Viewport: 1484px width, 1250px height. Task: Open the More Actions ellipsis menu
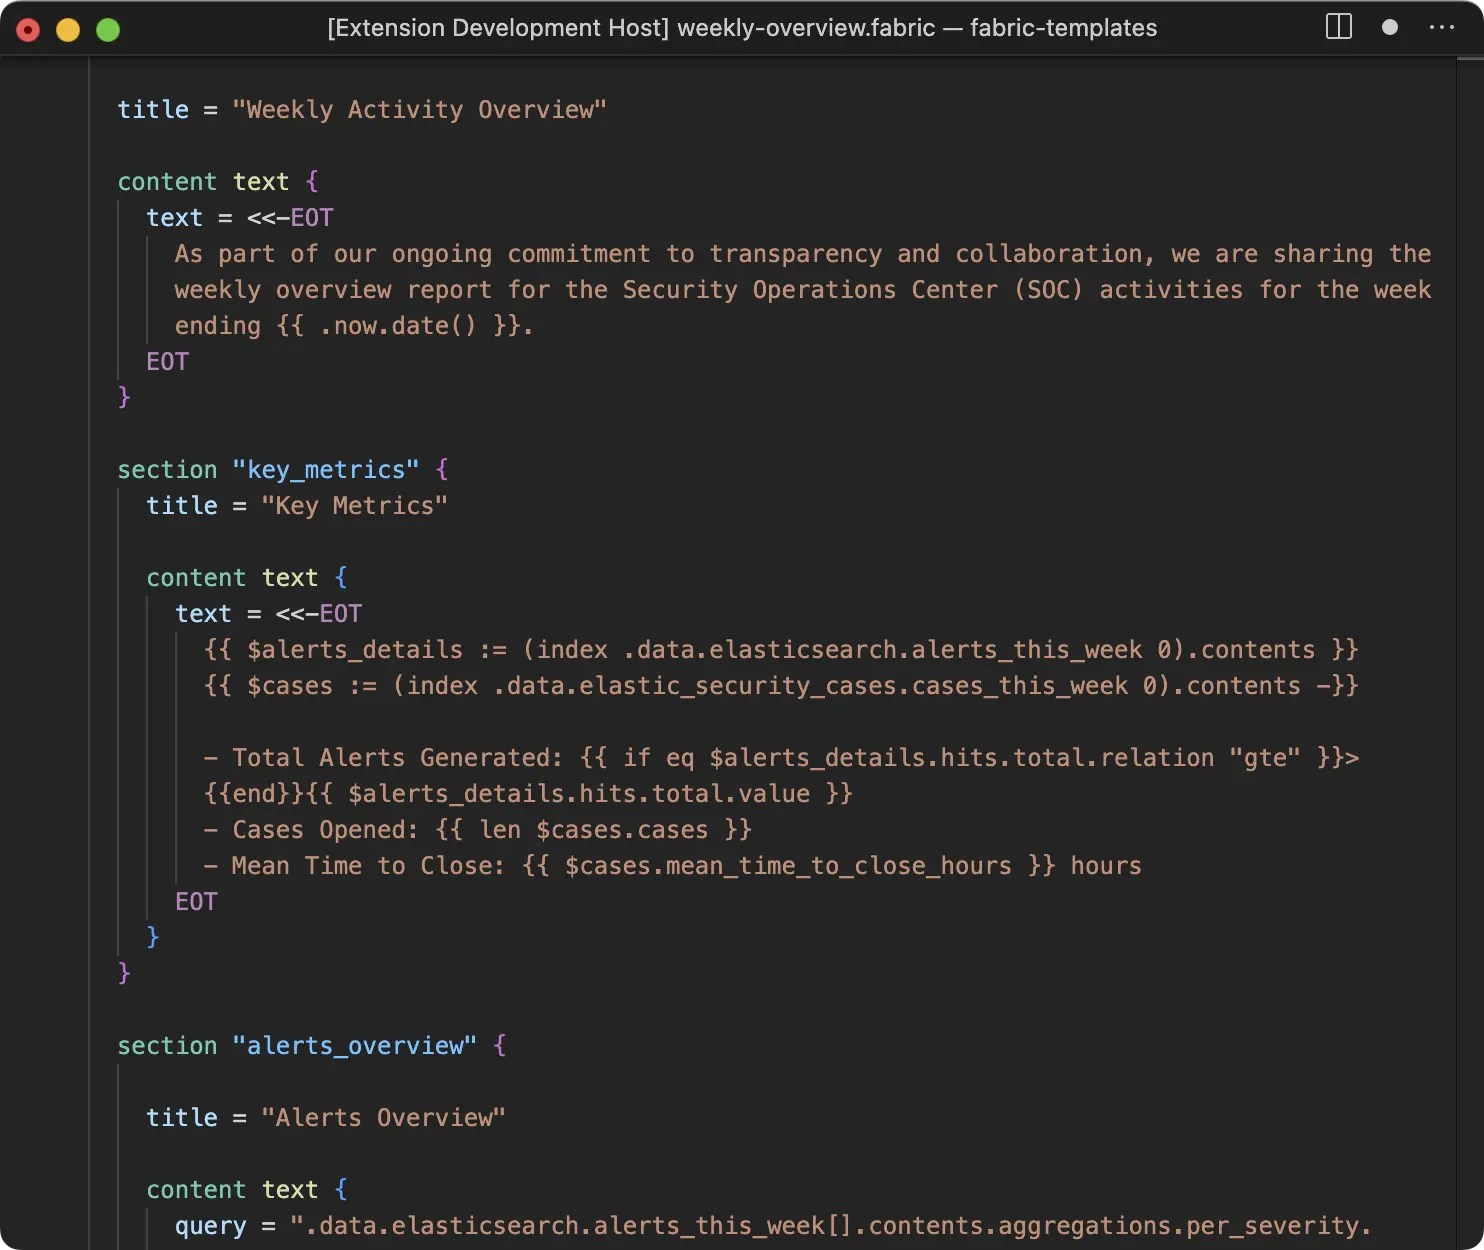(x=1442, y=27)
